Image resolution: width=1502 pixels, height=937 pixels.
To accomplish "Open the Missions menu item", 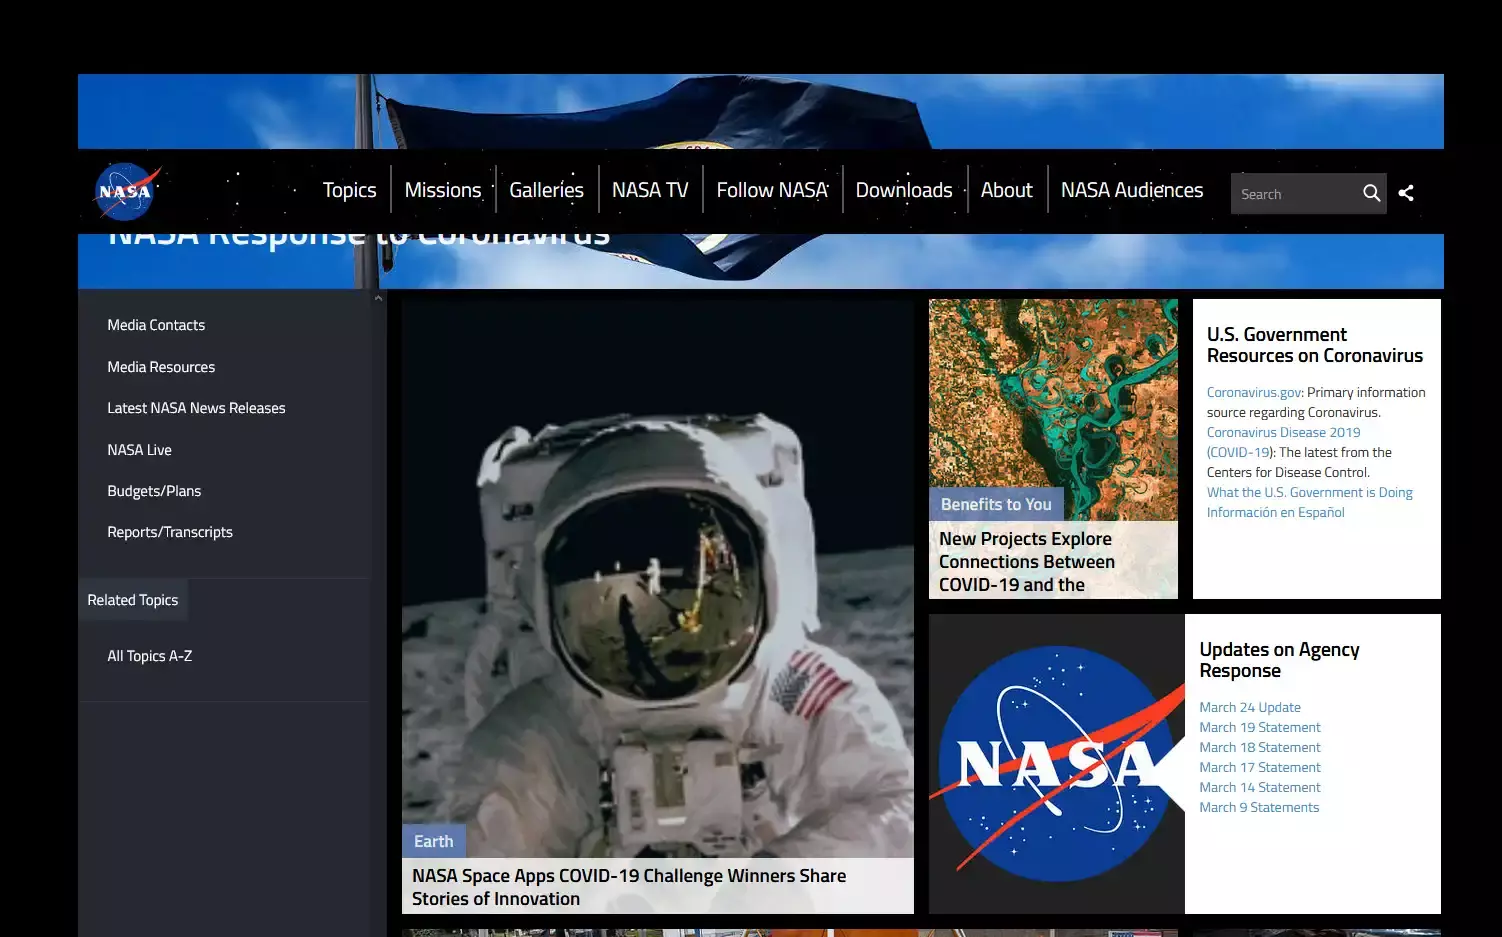I will click(443, 189).
